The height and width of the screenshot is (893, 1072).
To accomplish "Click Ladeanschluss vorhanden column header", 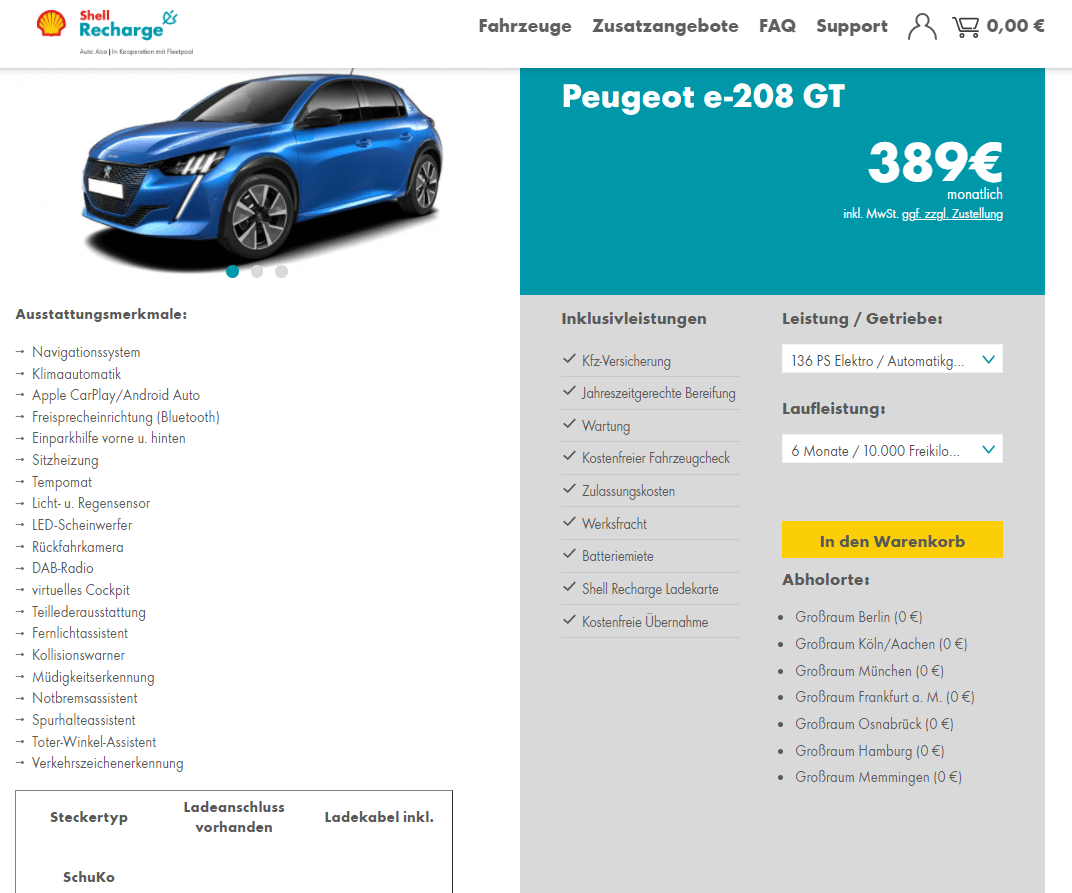I will tap(234, 817).
